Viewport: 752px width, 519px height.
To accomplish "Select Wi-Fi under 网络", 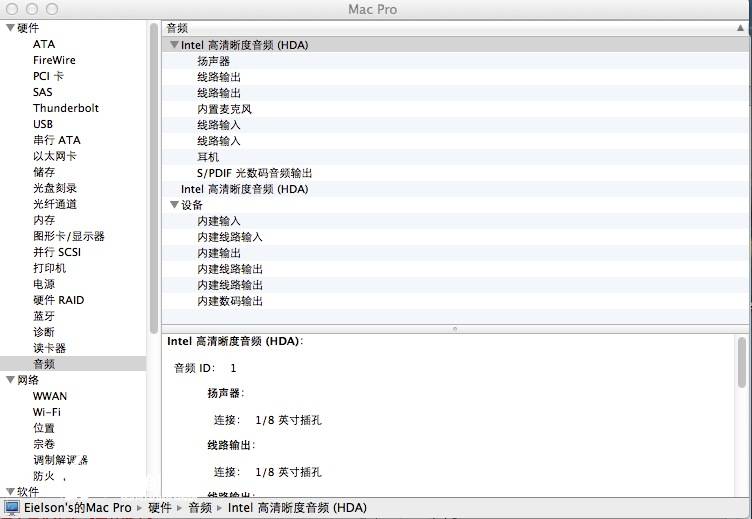I will [x=47, y=412].
